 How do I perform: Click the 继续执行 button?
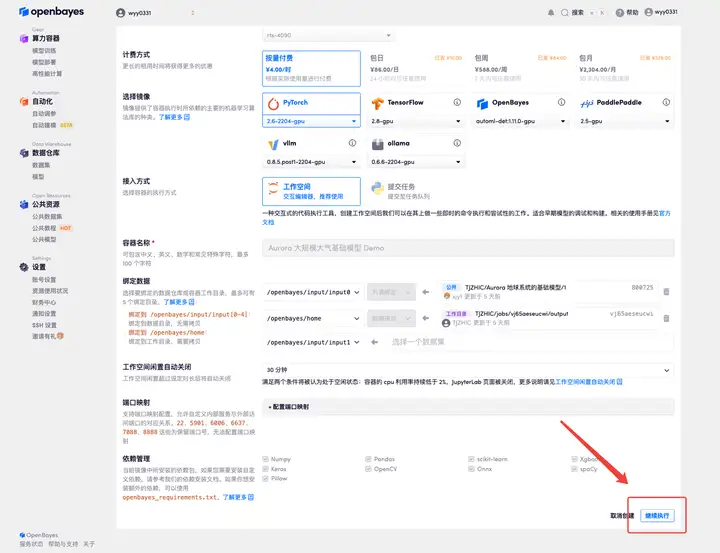point(657,515)
